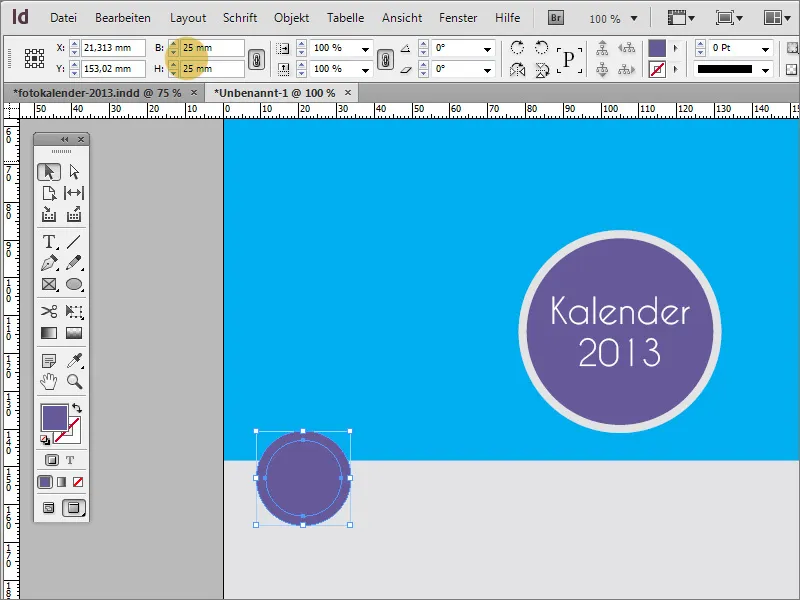800x600 pixels.
Task: Open rotation angle dropdown
Action: pos(487,49)
